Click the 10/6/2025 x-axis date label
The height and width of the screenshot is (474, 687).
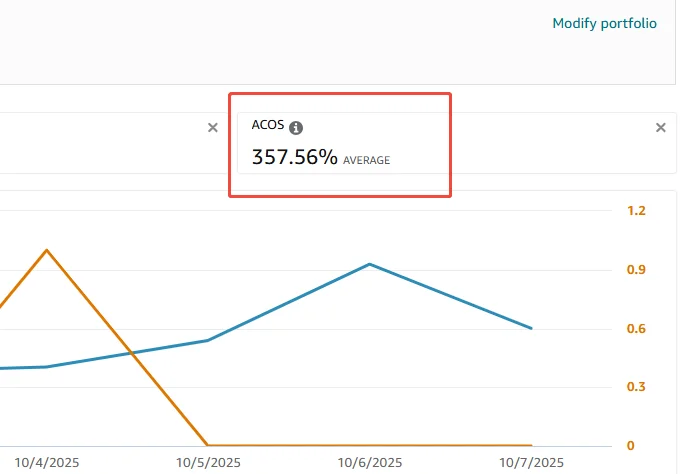point(370,463)
